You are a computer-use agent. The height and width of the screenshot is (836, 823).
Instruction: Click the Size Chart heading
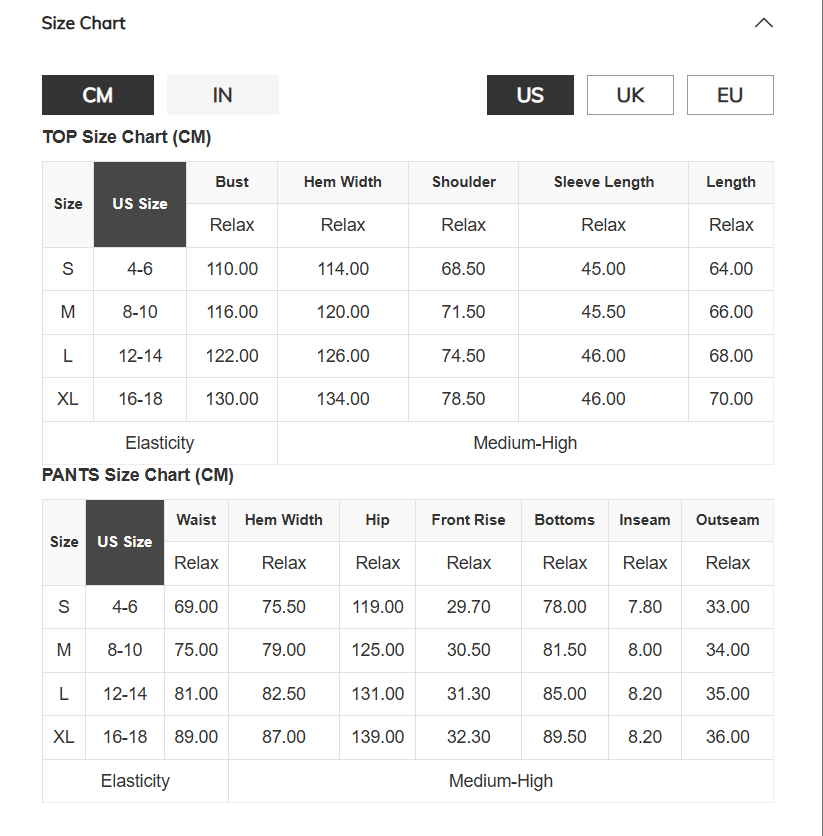click(x=84, y=23)
